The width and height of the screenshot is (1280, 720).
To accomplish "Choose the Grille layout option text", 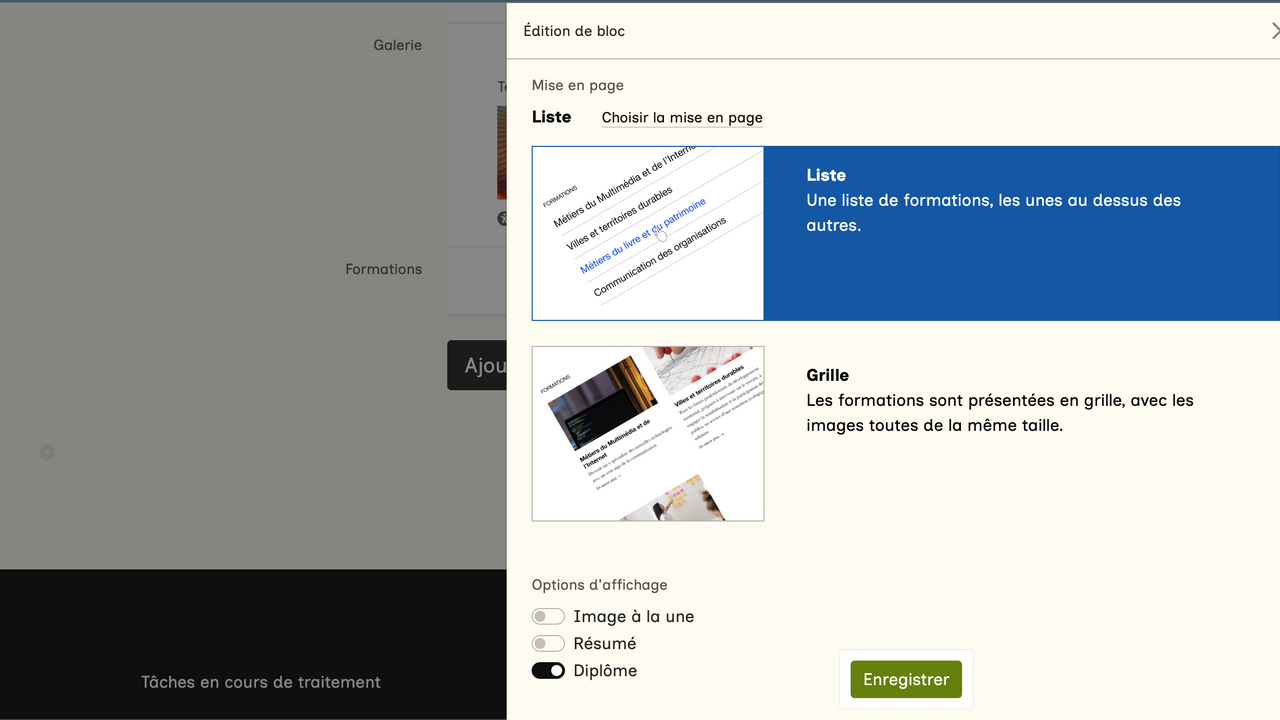I will point(1000,401).
